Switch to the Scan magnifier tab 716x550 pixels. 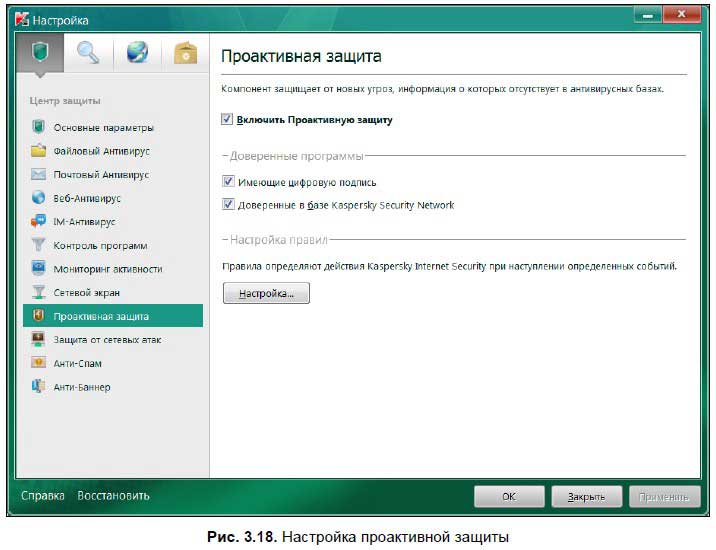(x=88, y=53)
